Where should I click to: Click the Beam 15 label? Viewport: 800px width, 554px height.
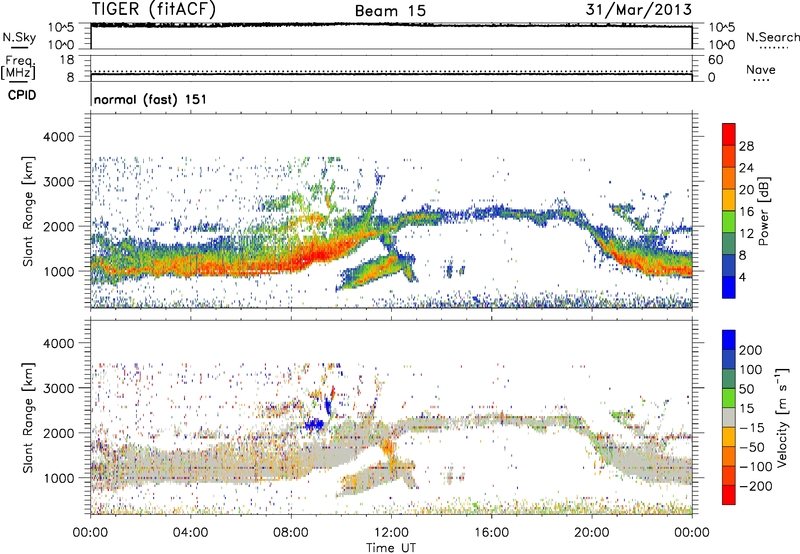point(390,11)
